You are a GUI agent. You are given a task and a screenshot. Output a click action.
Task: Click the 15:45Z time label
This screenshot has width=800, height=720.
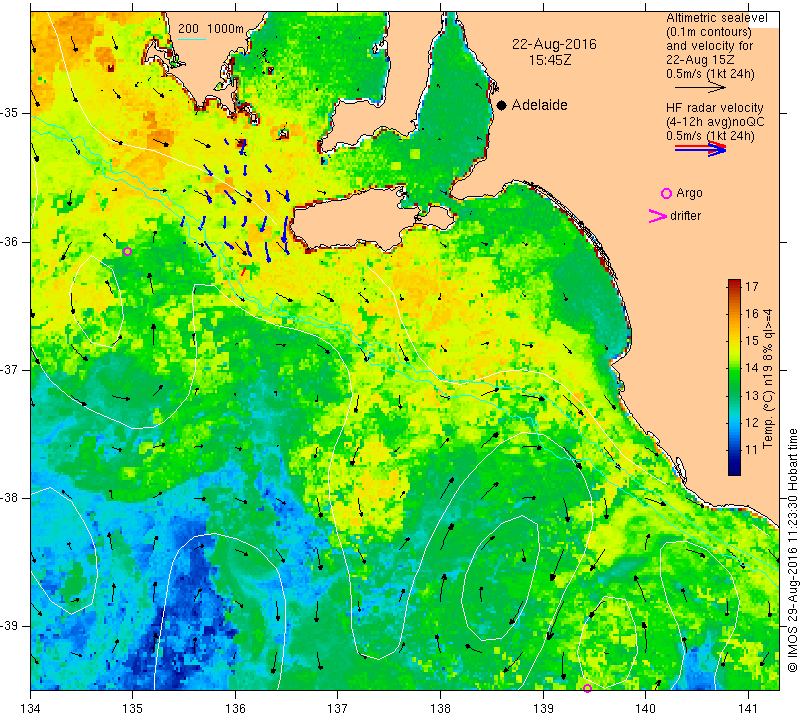(549, 60)
